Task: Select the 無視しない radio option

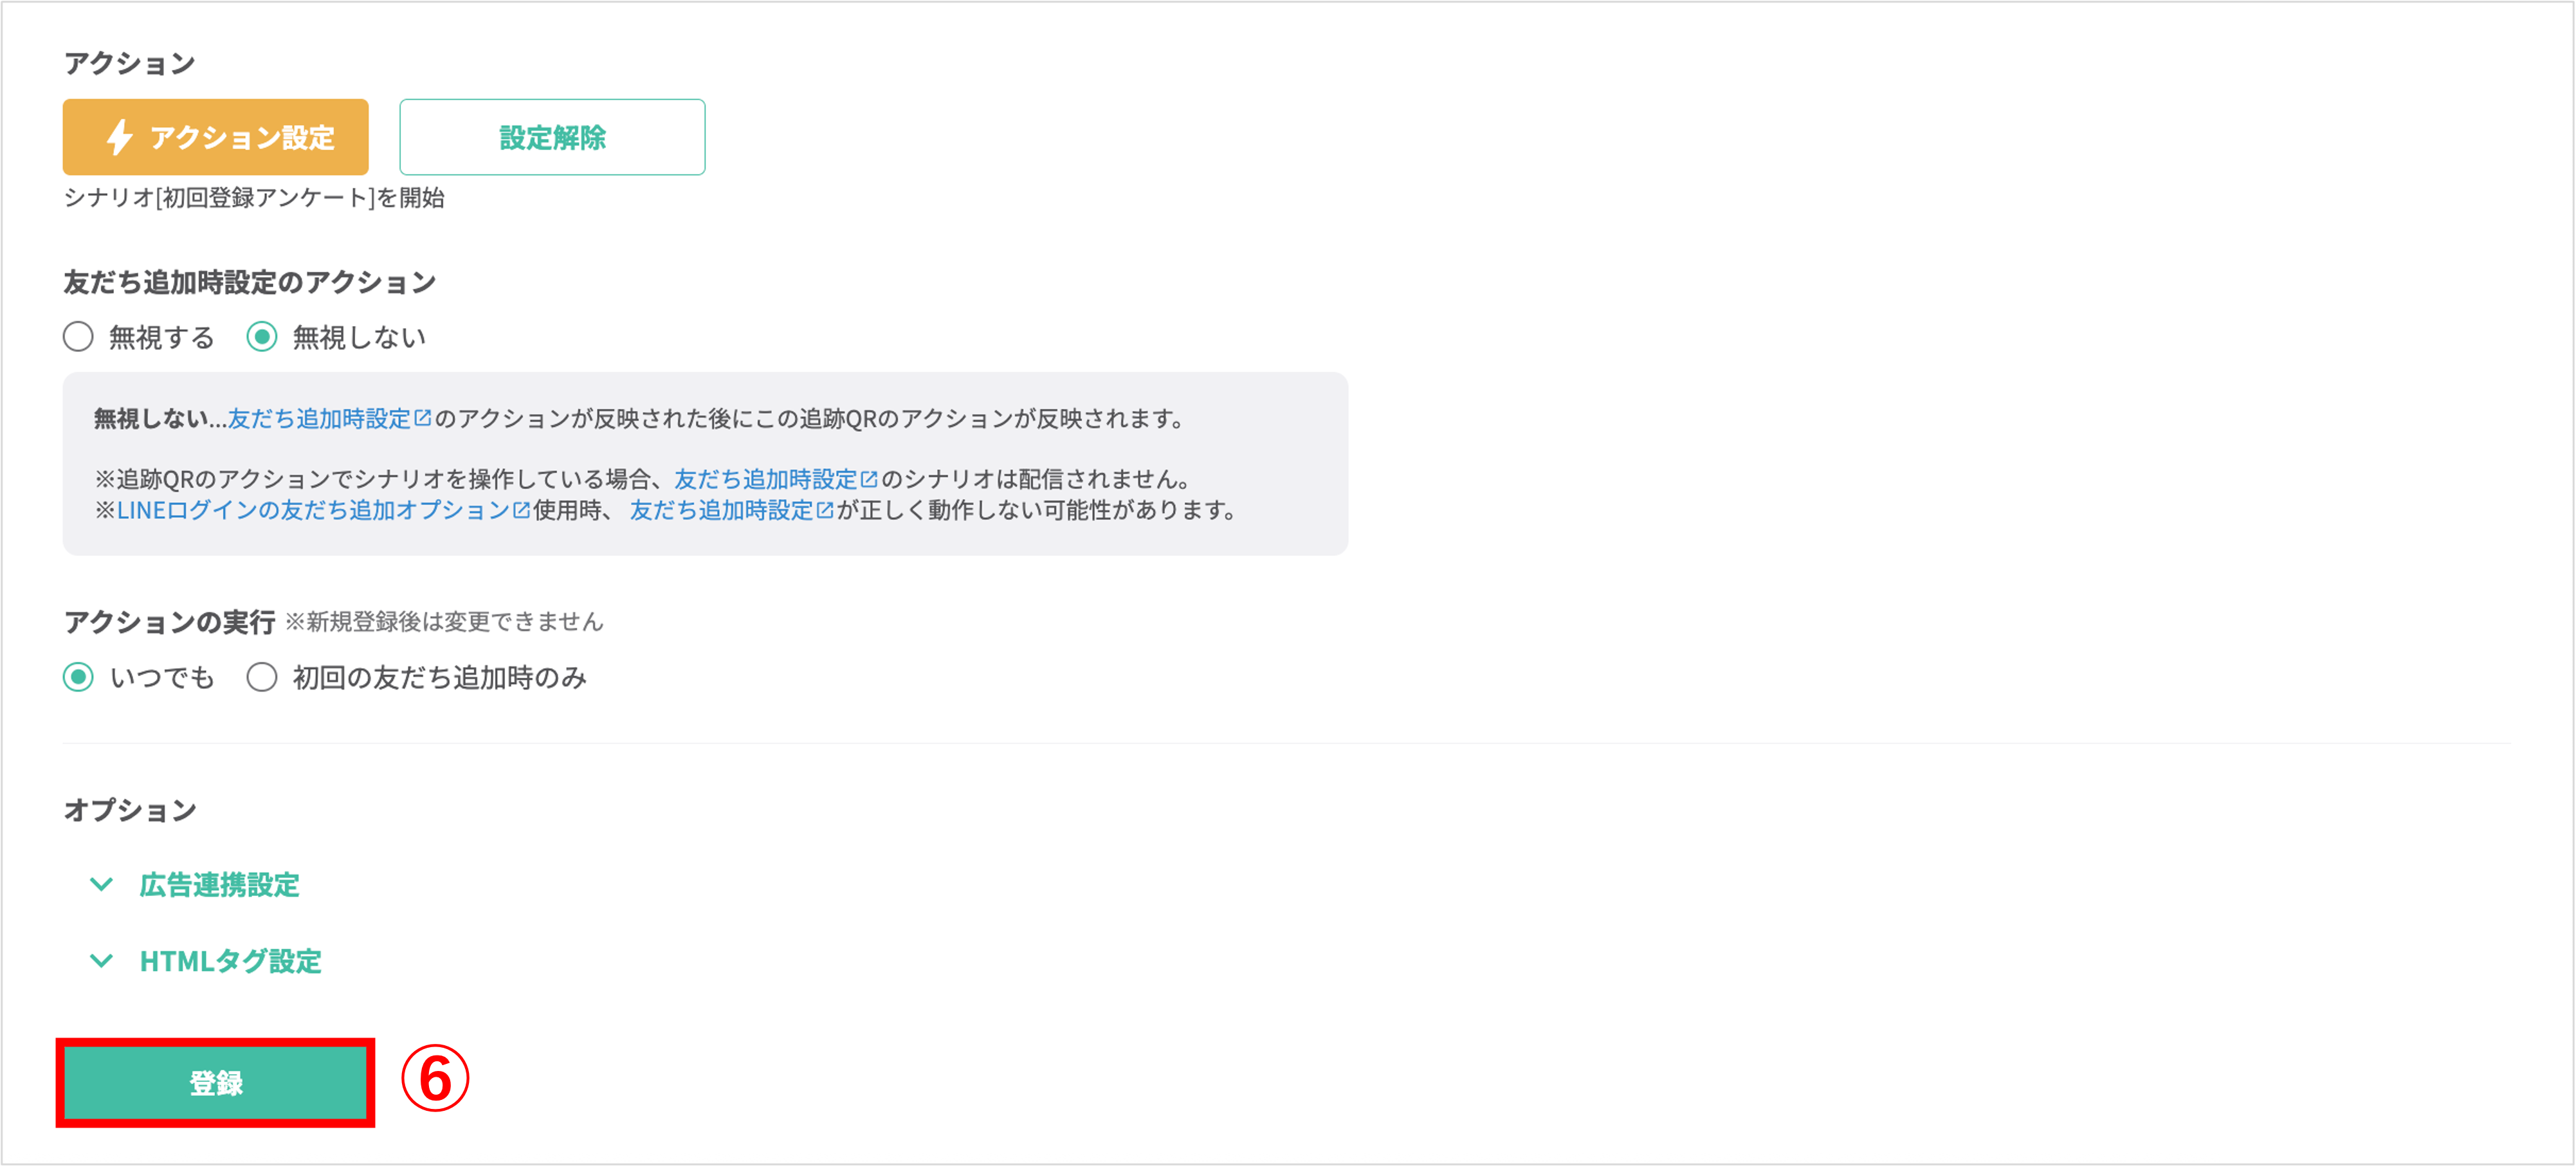Action: pyautogui.click(x=262, y=337)
